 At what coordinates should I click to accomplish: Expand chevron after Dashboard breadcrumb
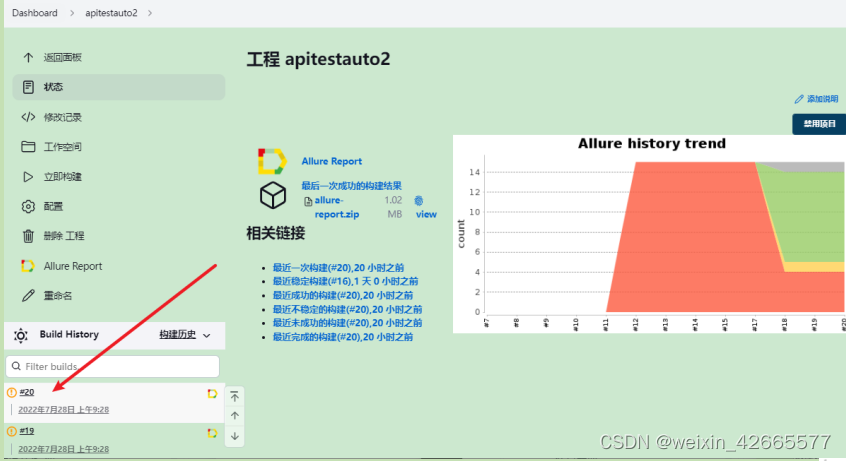(72, 13)
